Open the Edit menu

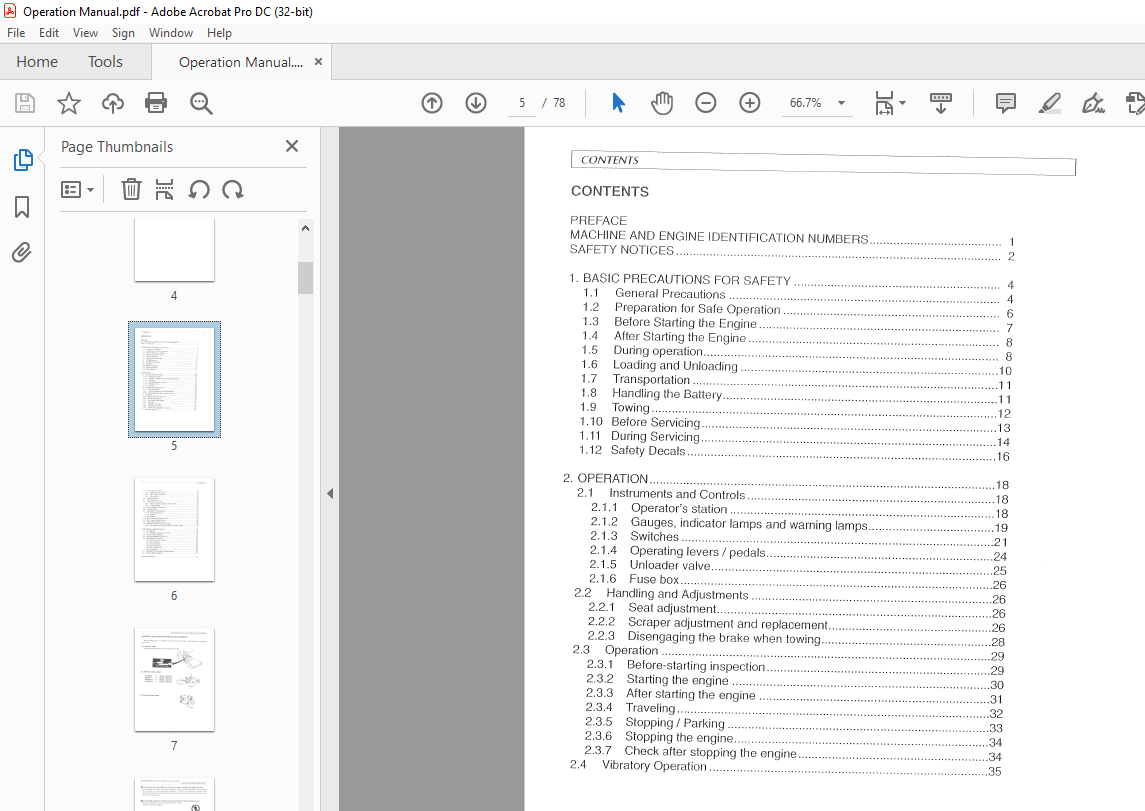[x=49, y=33]
